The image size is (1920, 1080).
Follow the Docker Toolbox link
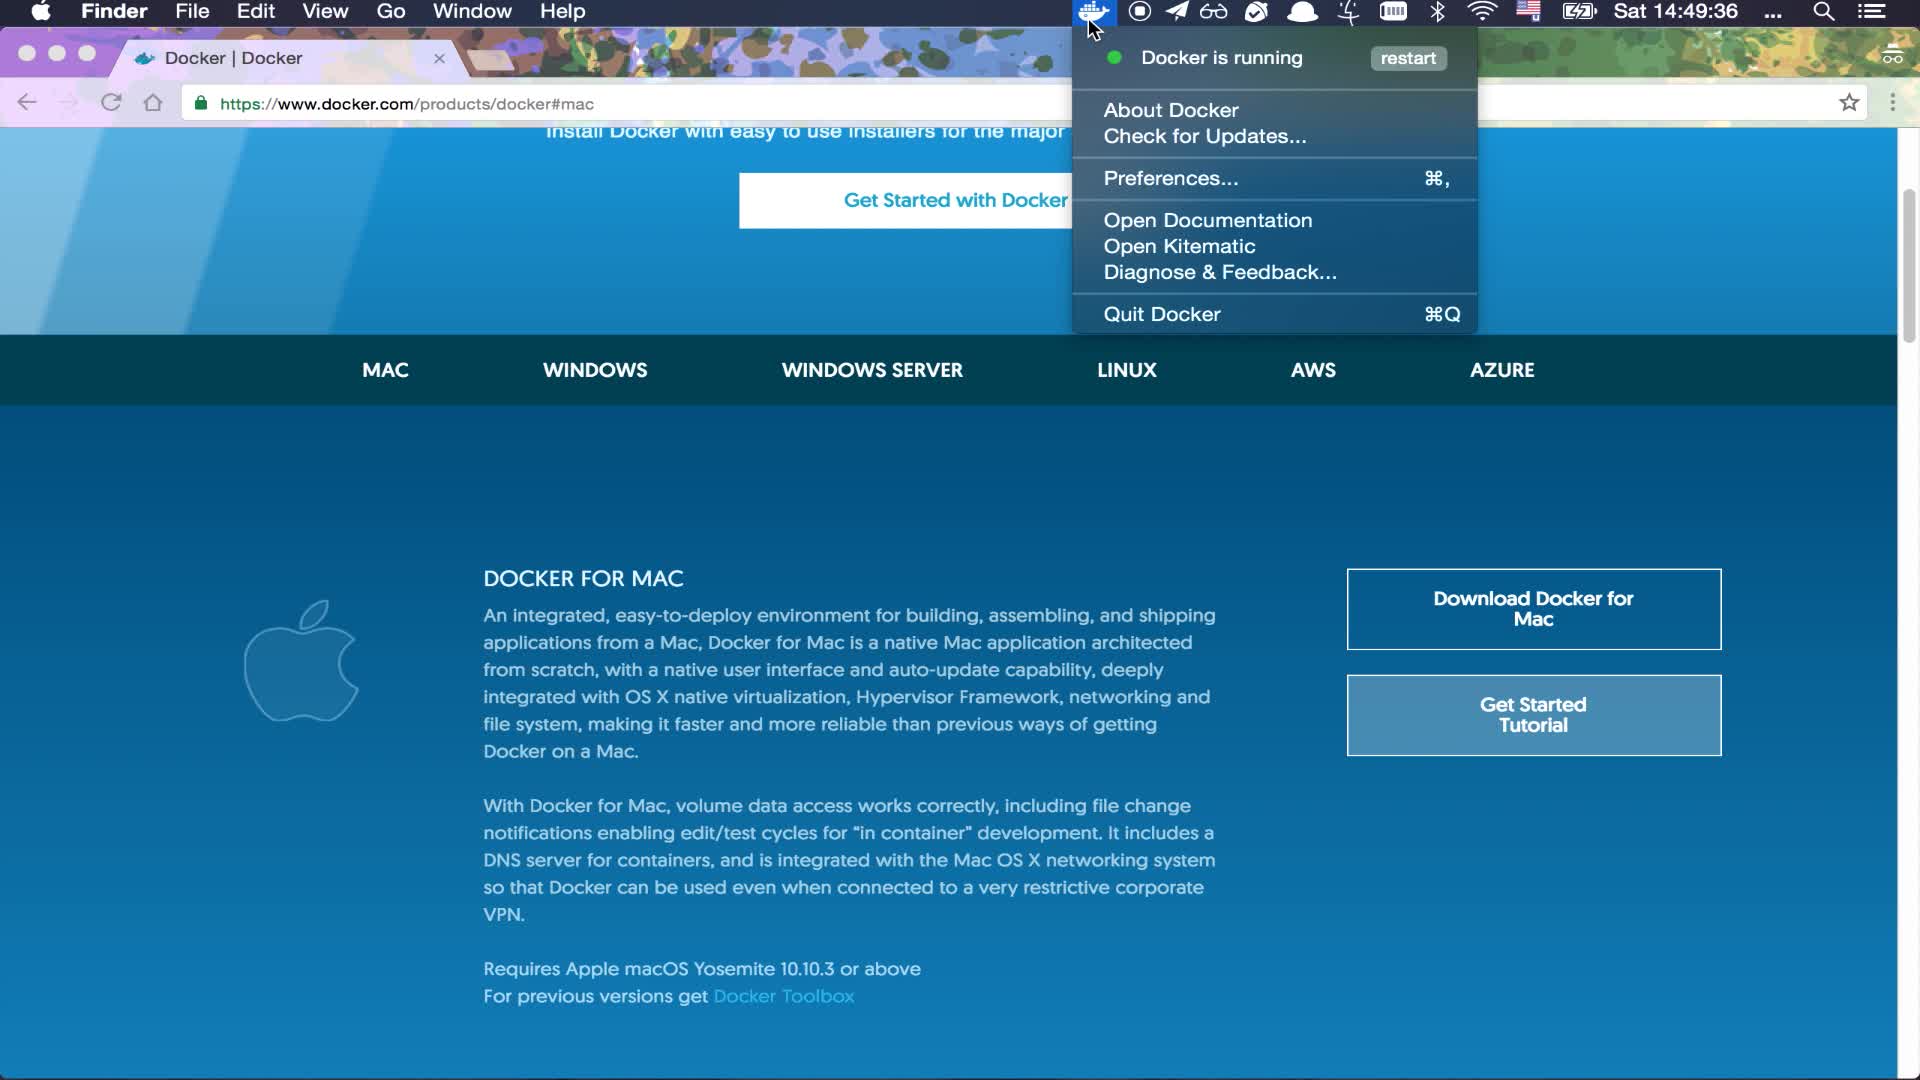click(x=783, y=996)
